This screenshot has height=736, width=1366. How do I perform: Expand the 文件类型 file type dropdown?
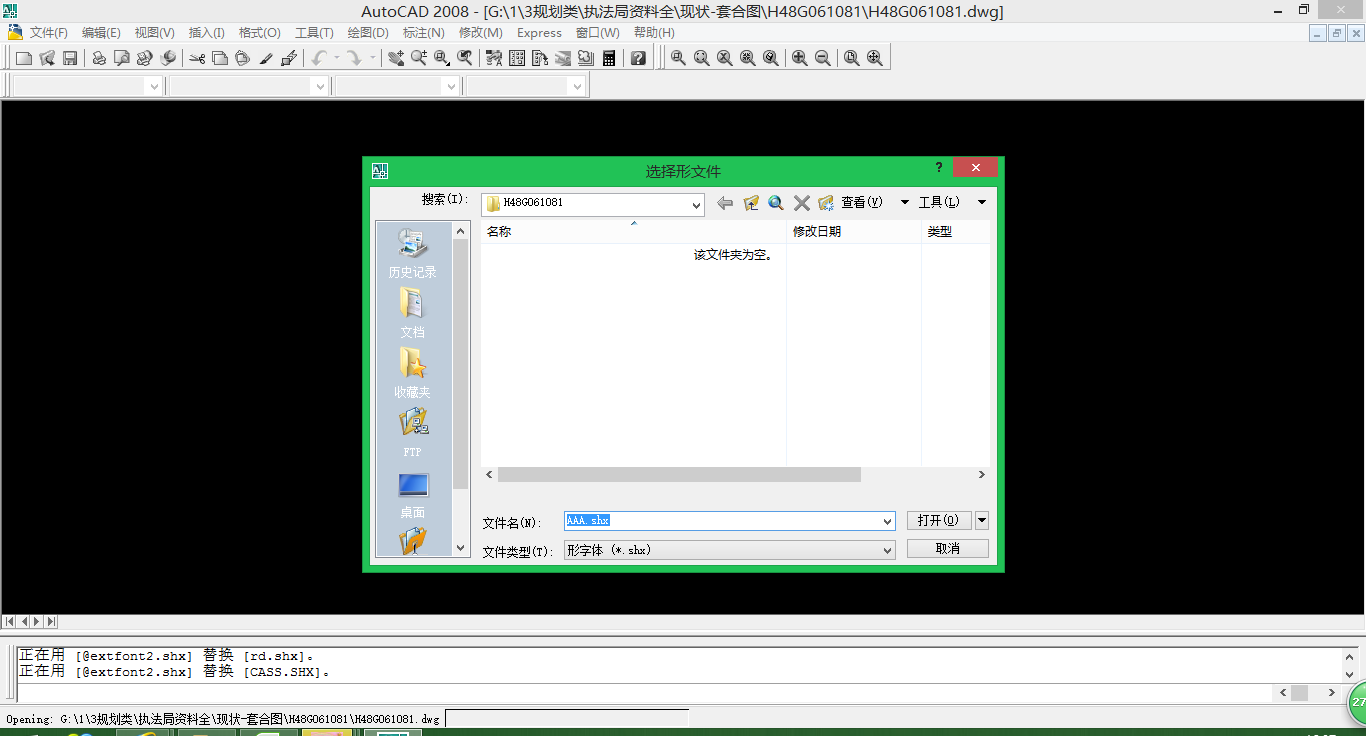click(x=887, y=550)
